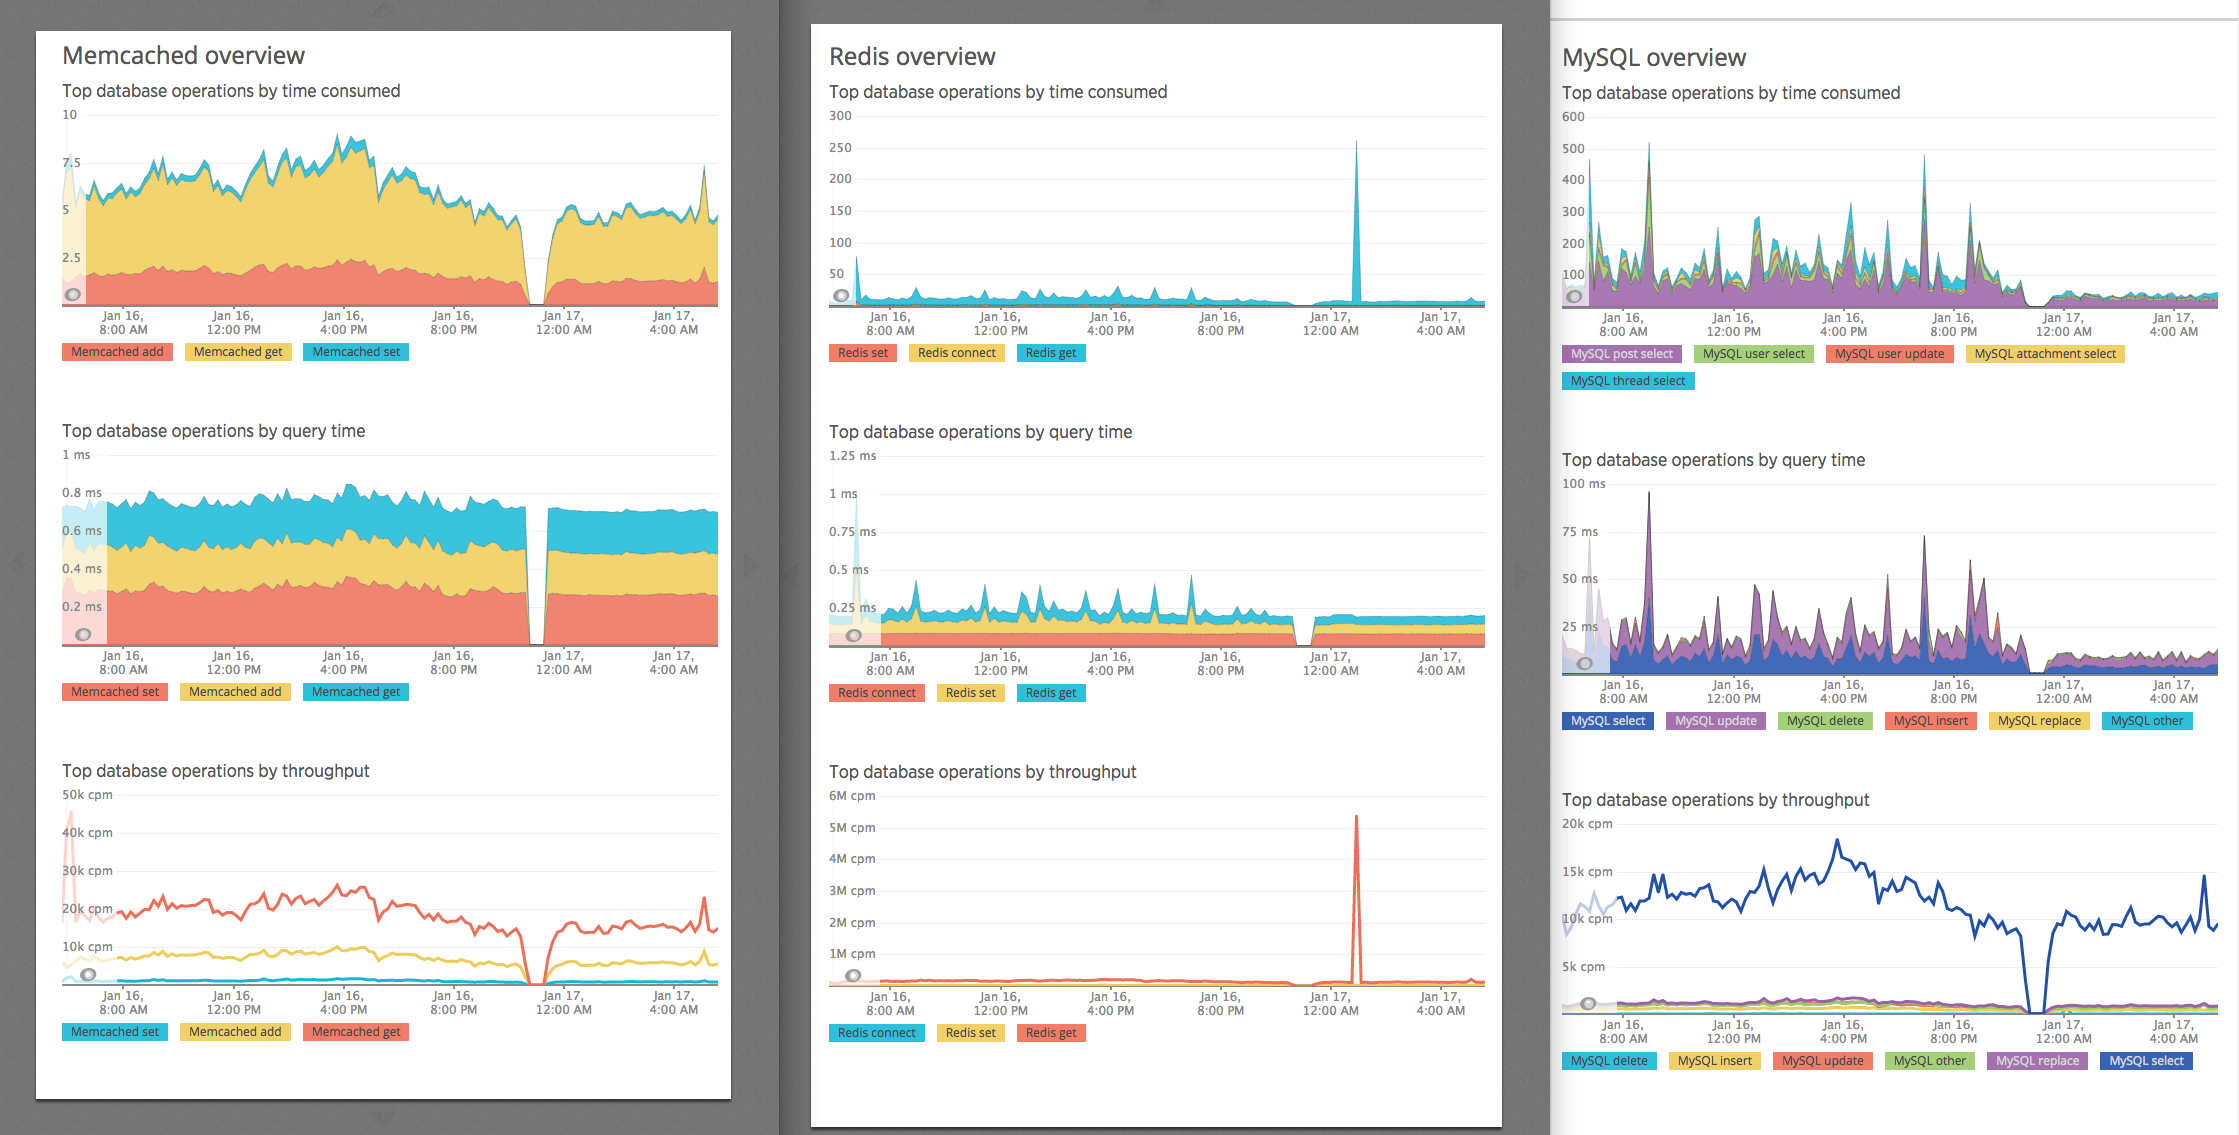Click the '20k cpm' axis label in MySQL throughput chart
The width and height of the screenshot is (2239, 1135).
tap(1587, 824)
